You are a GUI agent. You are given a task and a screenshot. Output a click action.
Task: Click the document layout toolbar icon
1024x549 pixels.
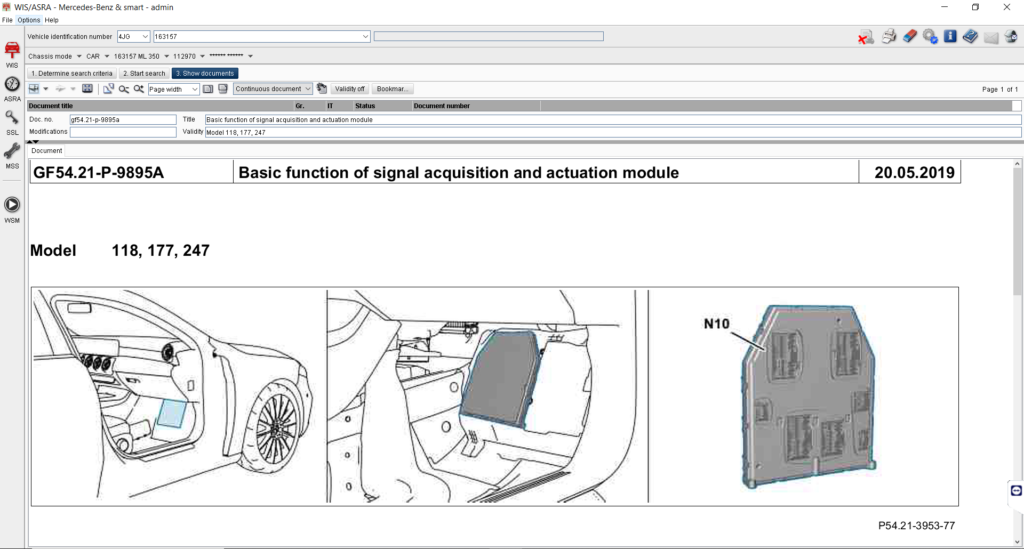(x=34, y=89)
